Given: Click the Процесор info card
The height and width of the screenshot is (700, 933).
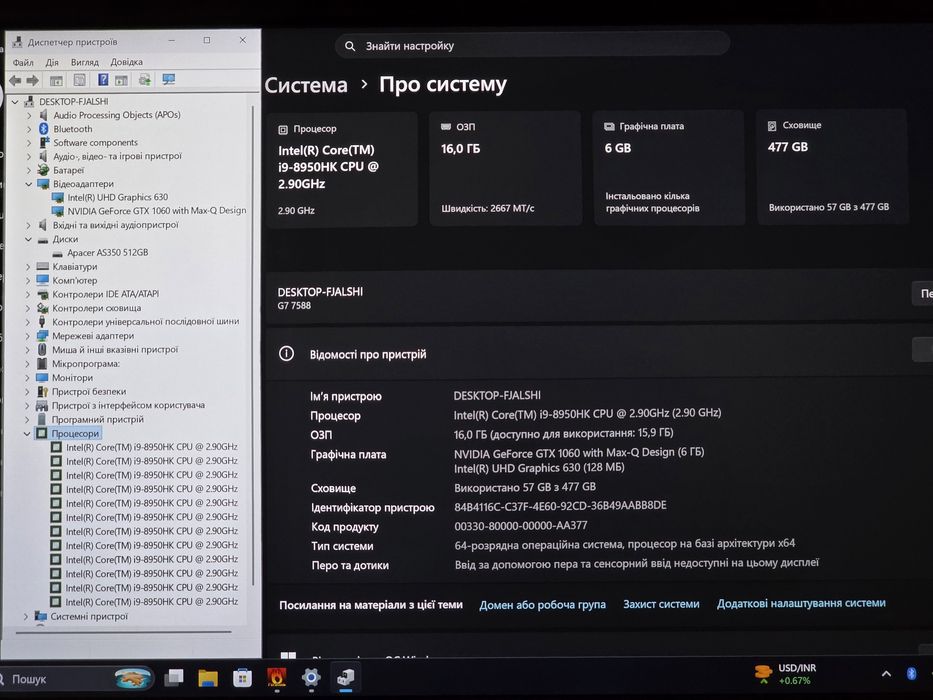Looking at the screenshot, I should (x=342, y=169).
